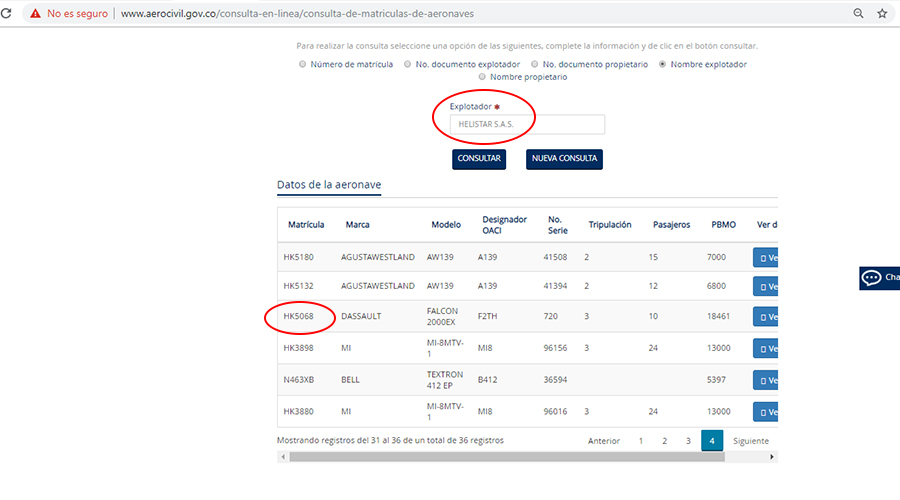Click the N463XB matrícula cell
Viewport: 900px width, 500px height.
coord(298,379)
